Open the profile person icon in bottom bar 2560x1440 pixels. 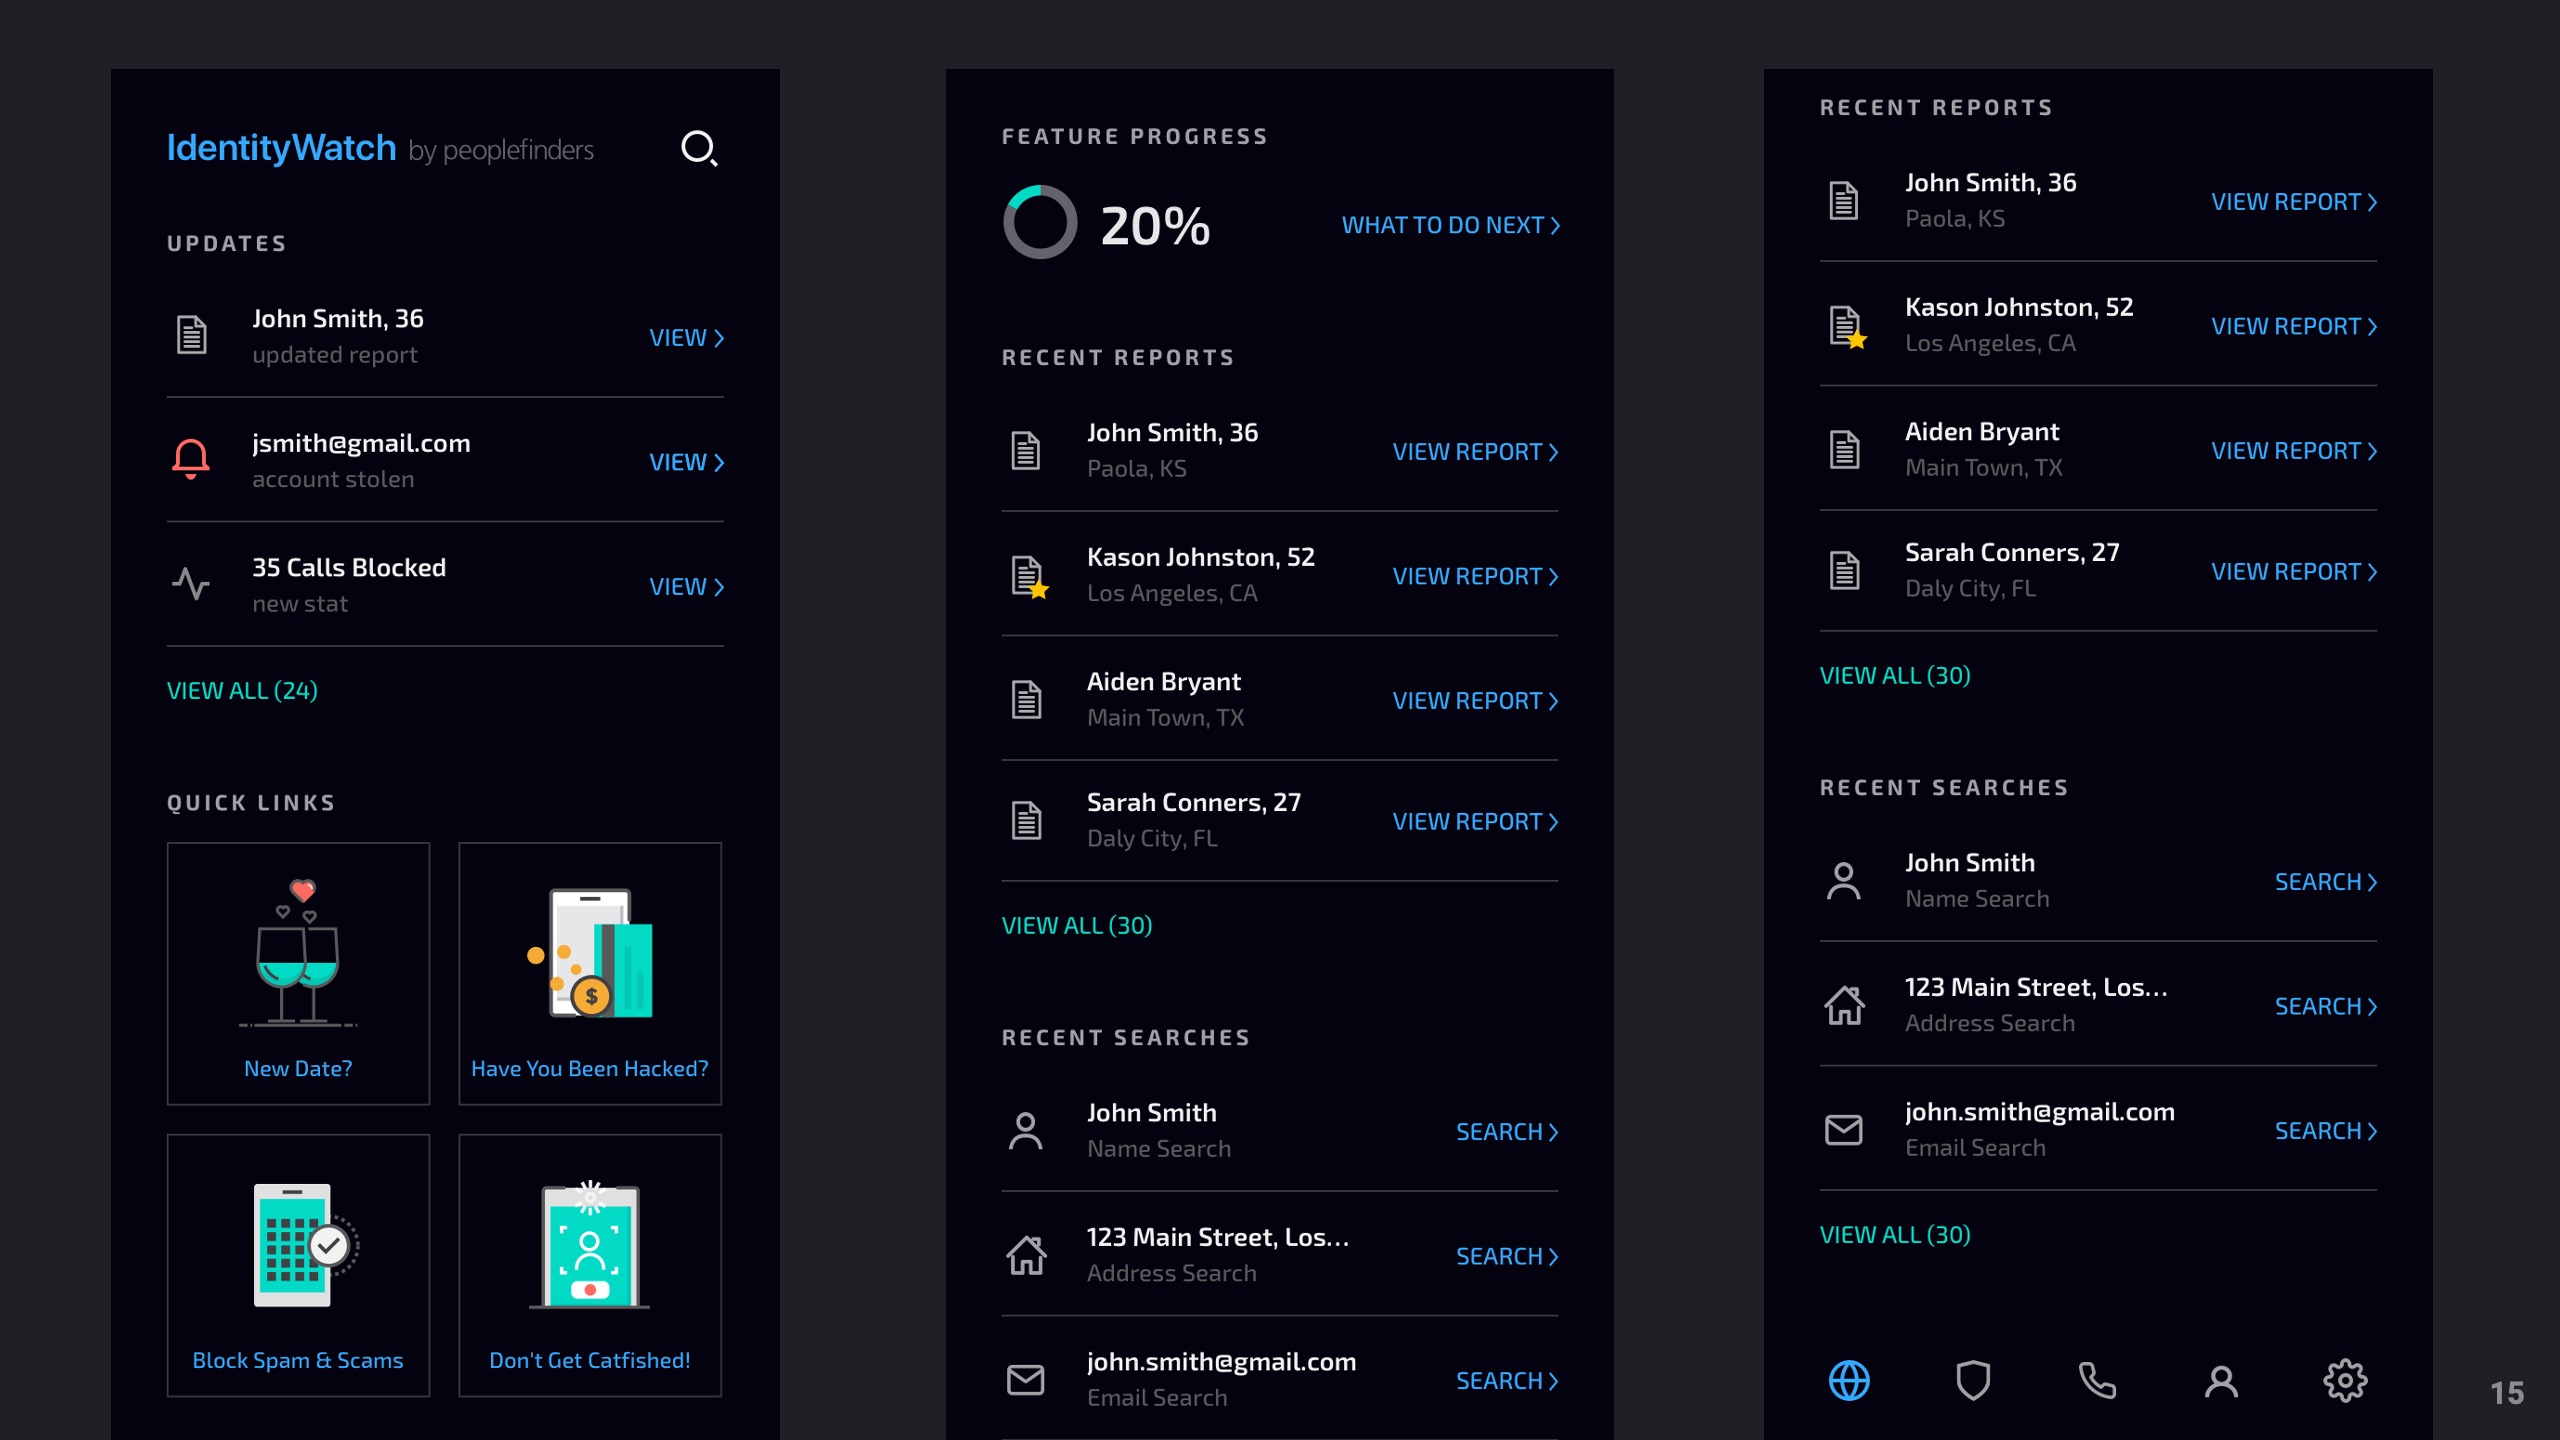point(2221,1381)
